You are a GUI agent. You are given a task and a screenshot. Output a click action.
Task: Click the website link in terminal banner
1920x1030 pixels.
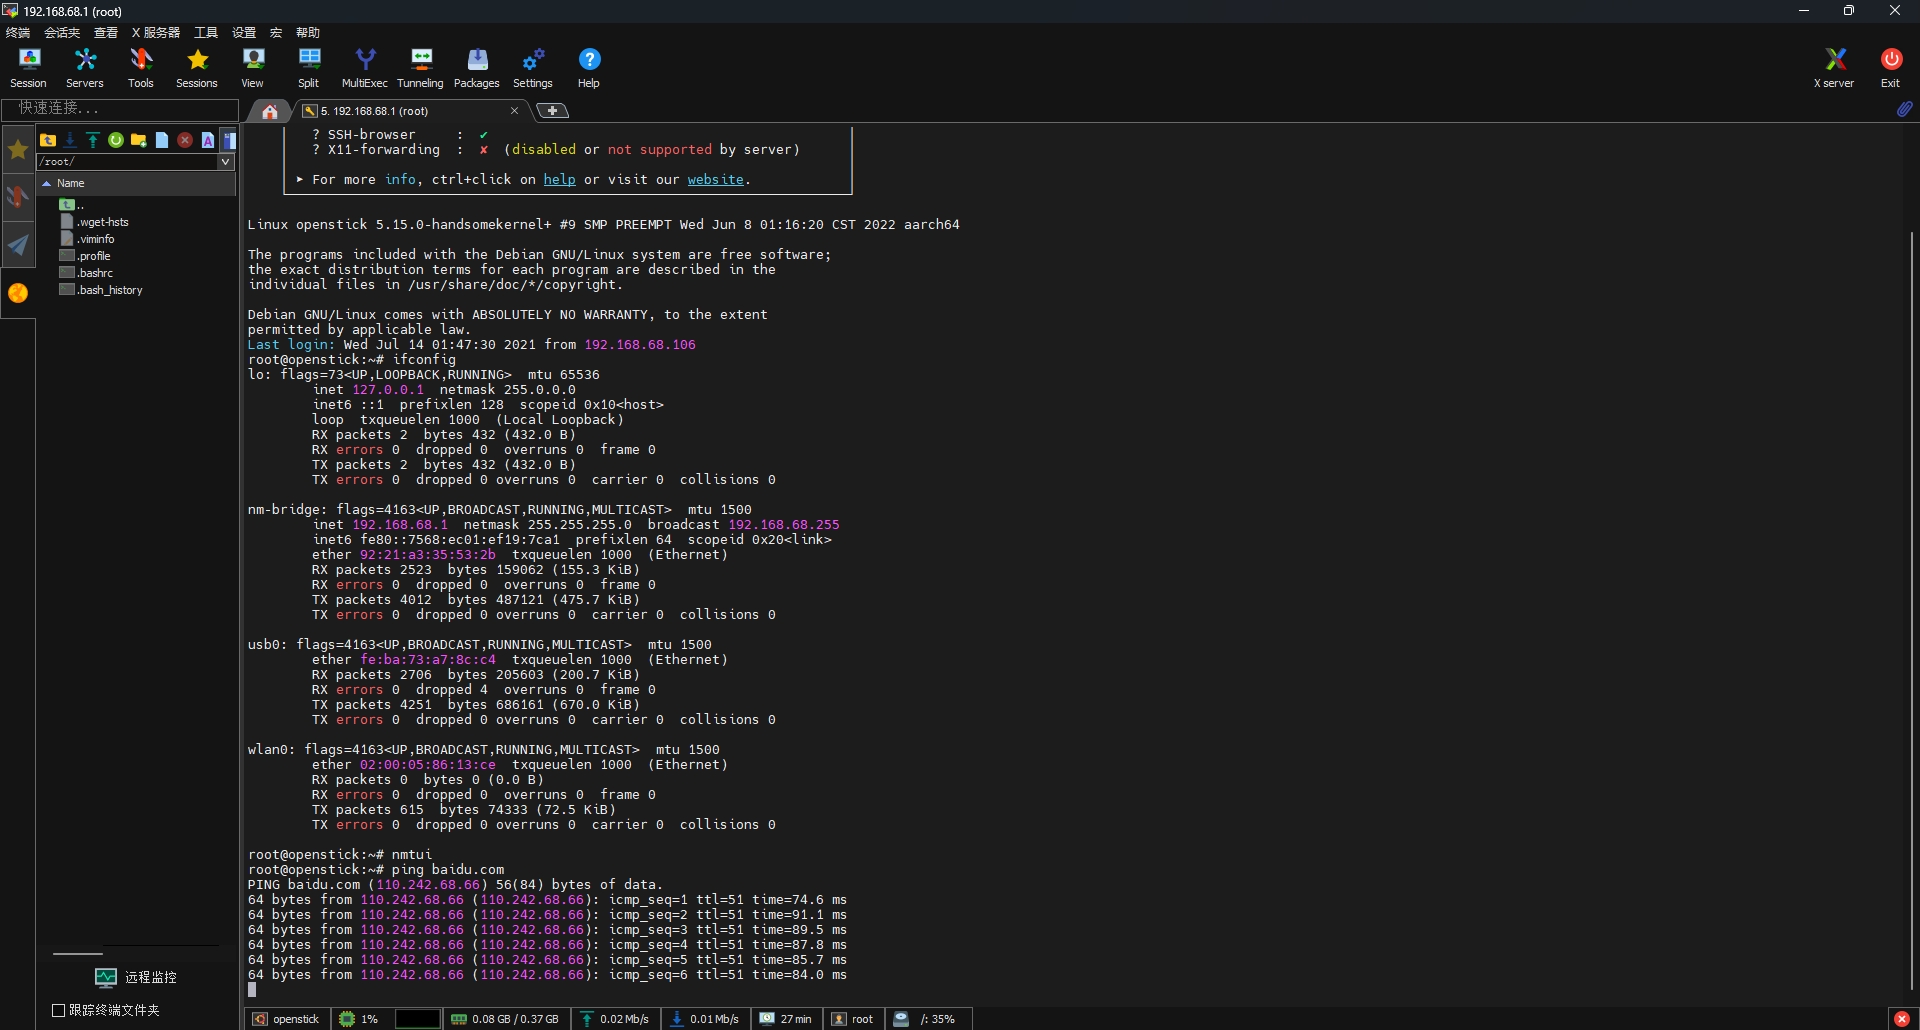(715, 180)
